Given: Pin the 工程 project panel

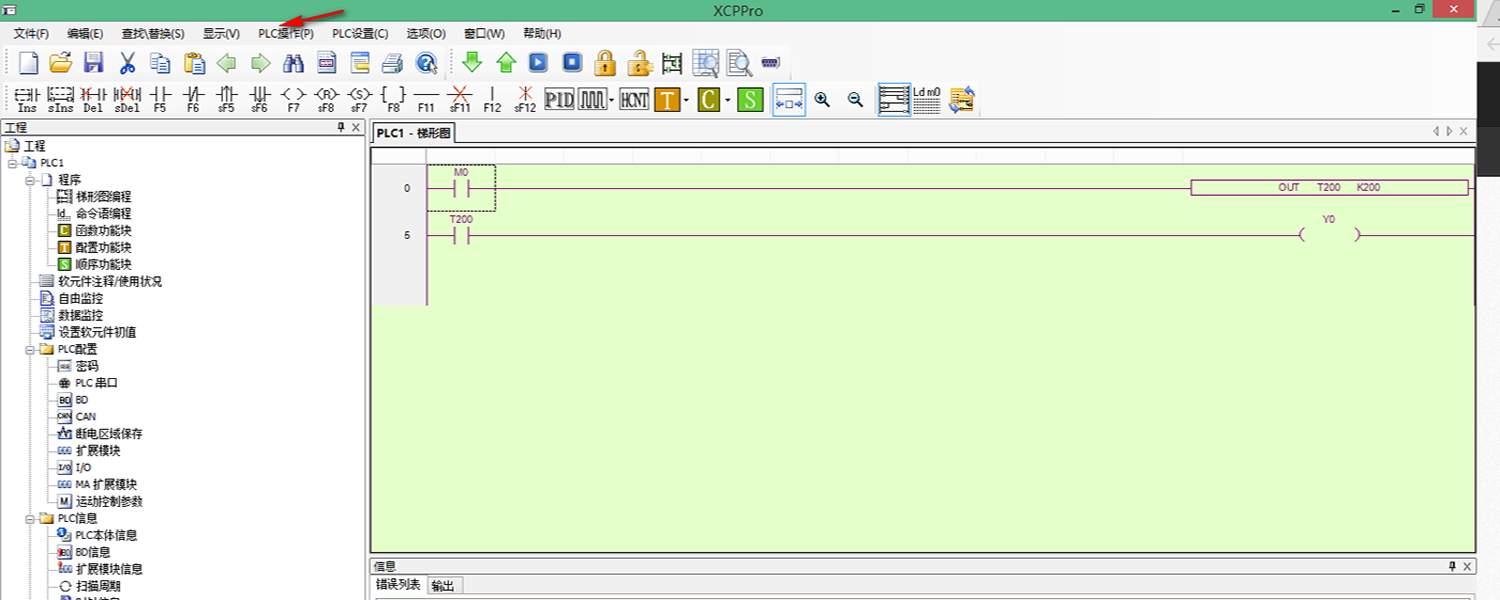Looking at the screenshot, I should [x=341, y=128].
